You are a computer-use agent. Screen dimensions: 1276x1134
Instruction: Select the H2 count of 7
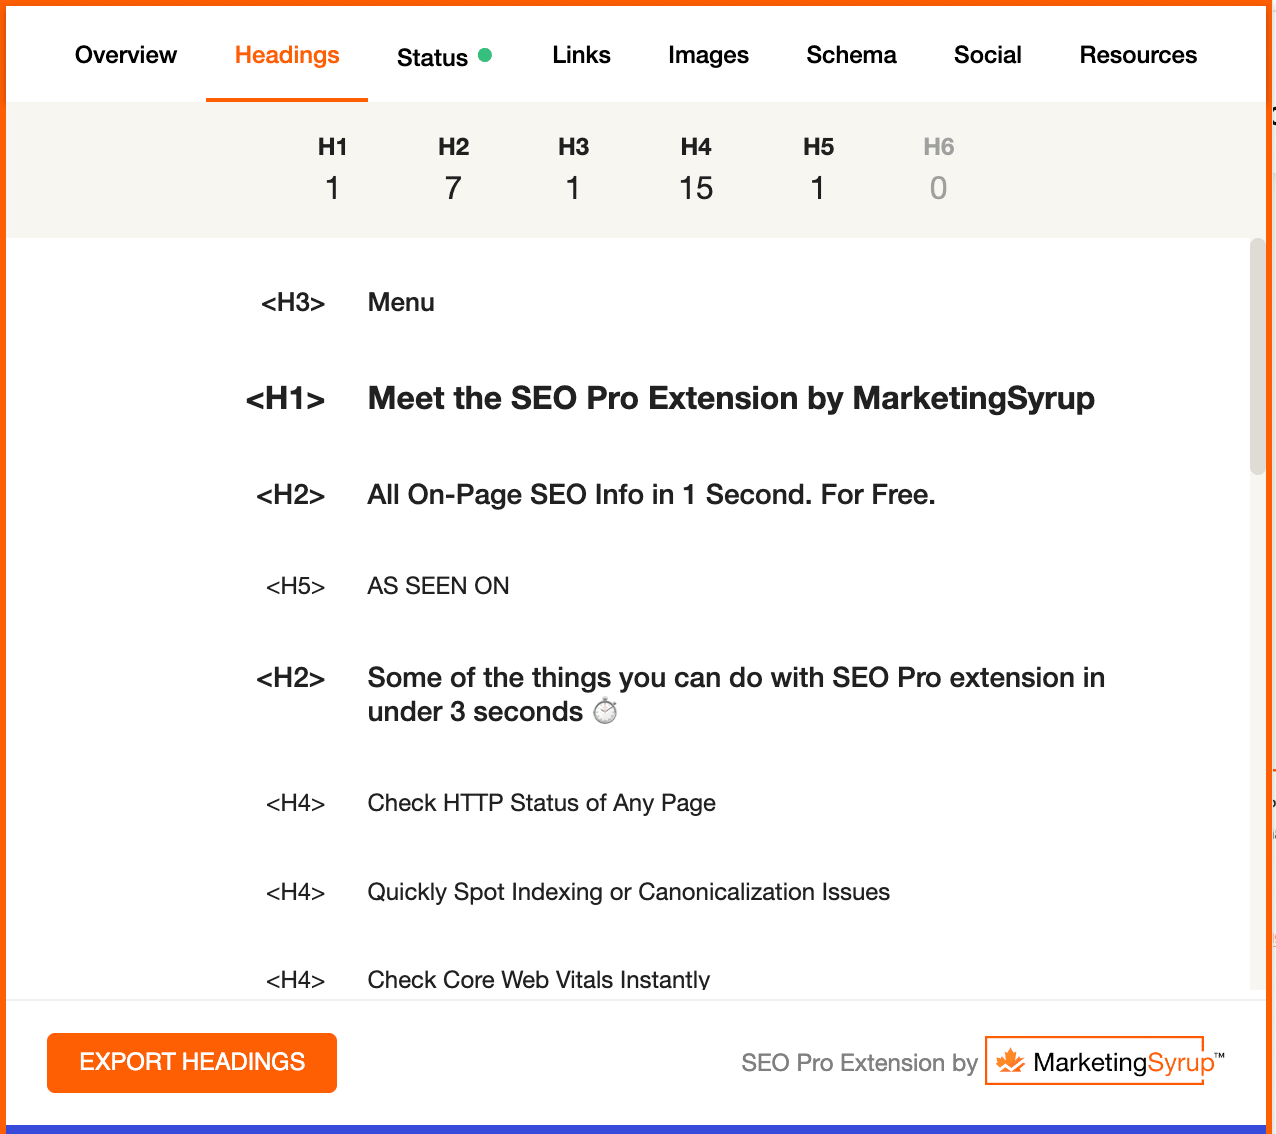point(453,170)
